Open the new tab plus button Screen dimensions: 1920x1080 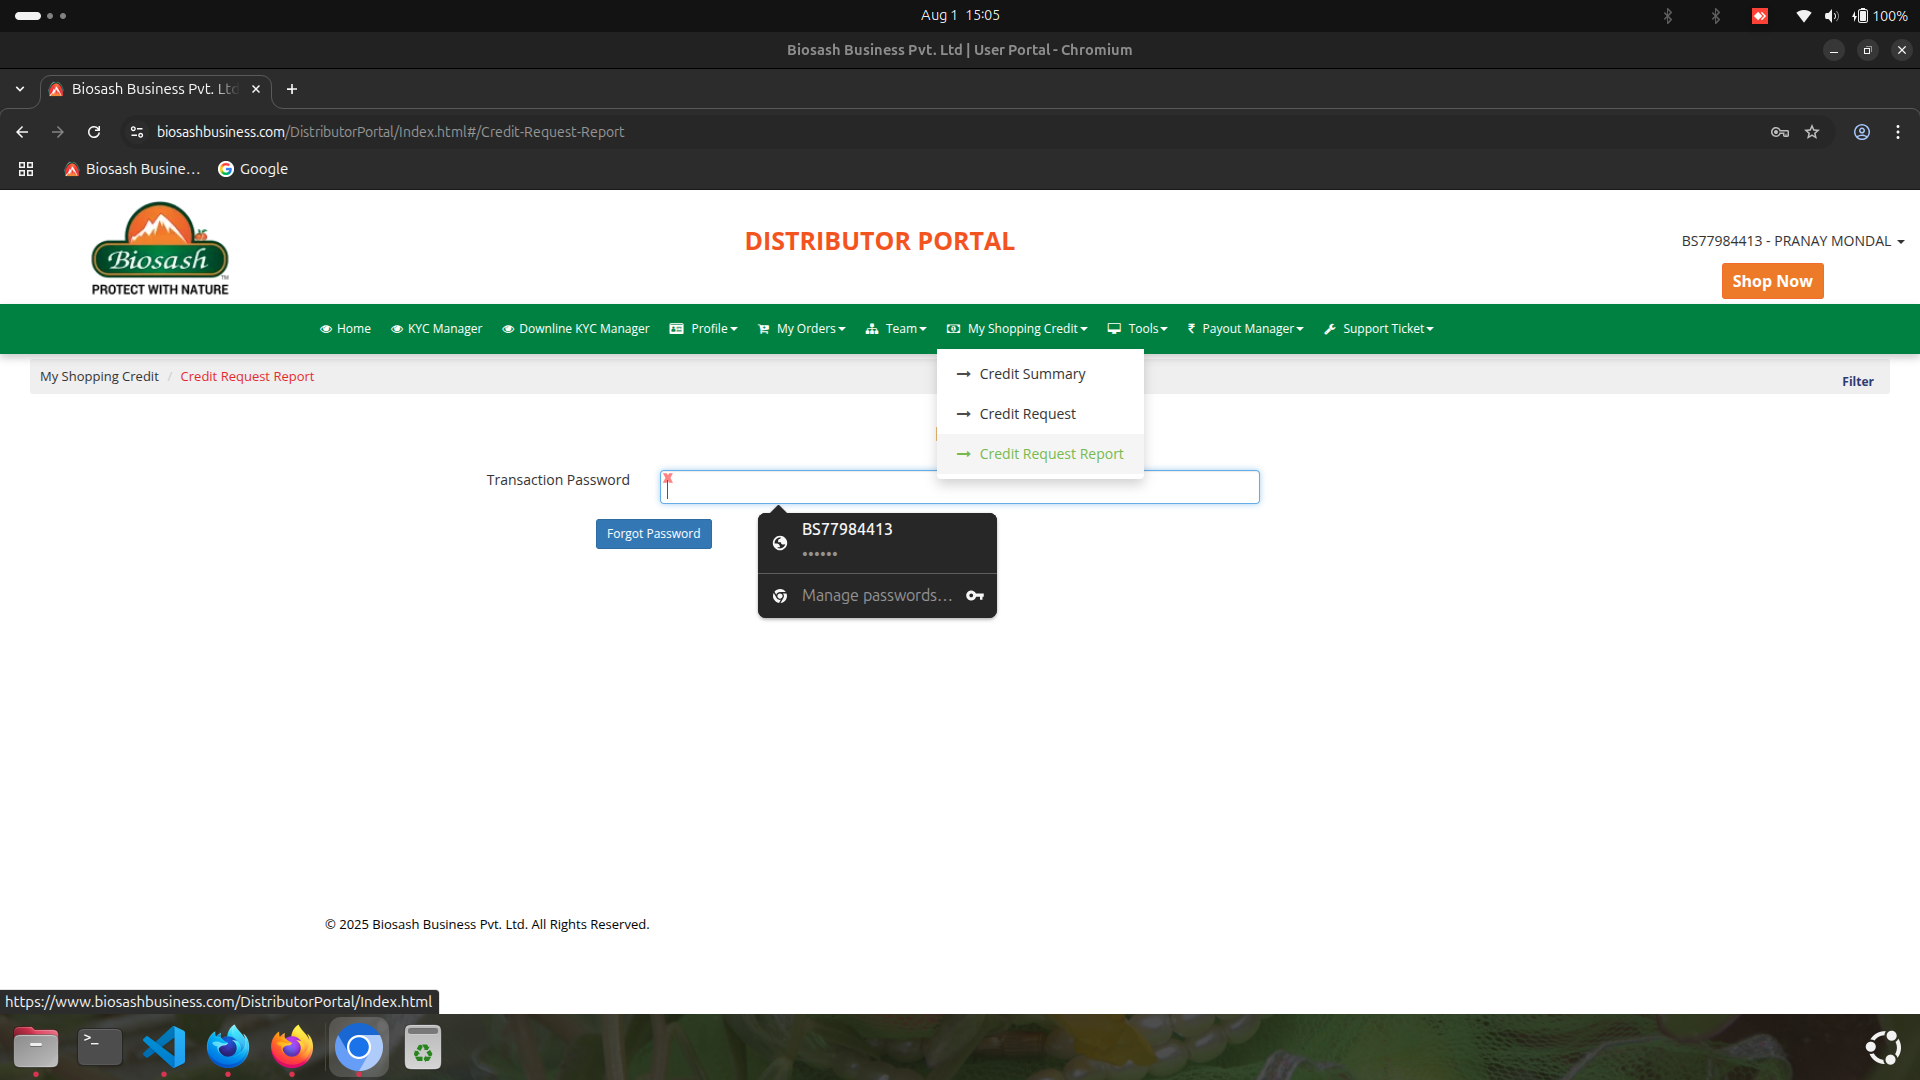292,89
